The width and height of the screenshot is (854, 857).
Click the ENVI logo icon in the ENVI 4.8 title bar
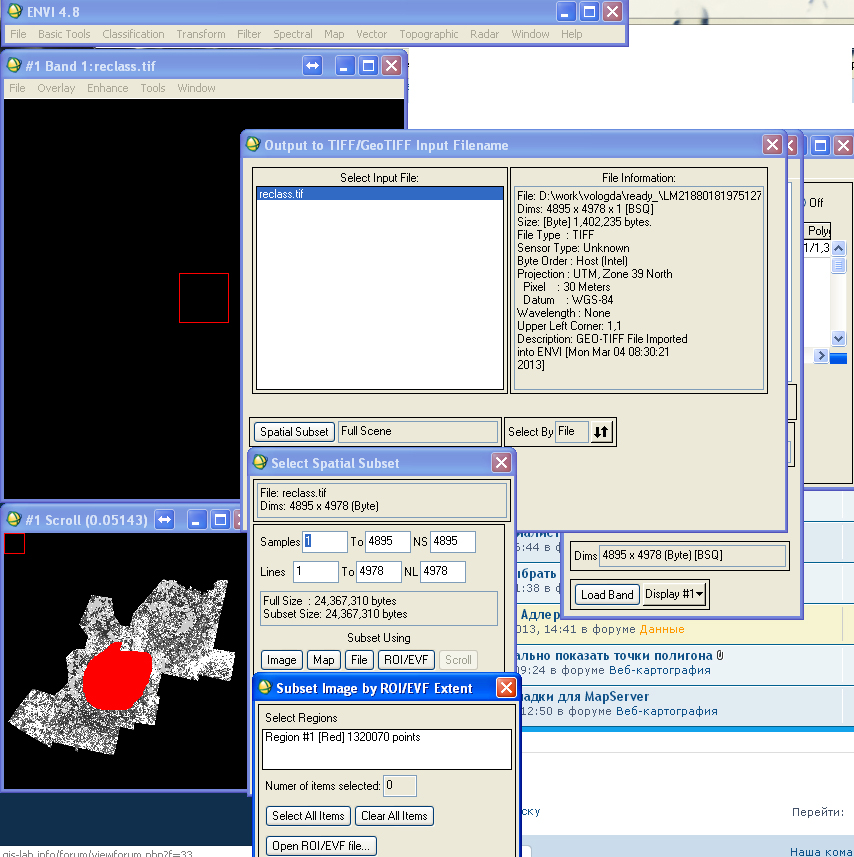coord(14,11)
